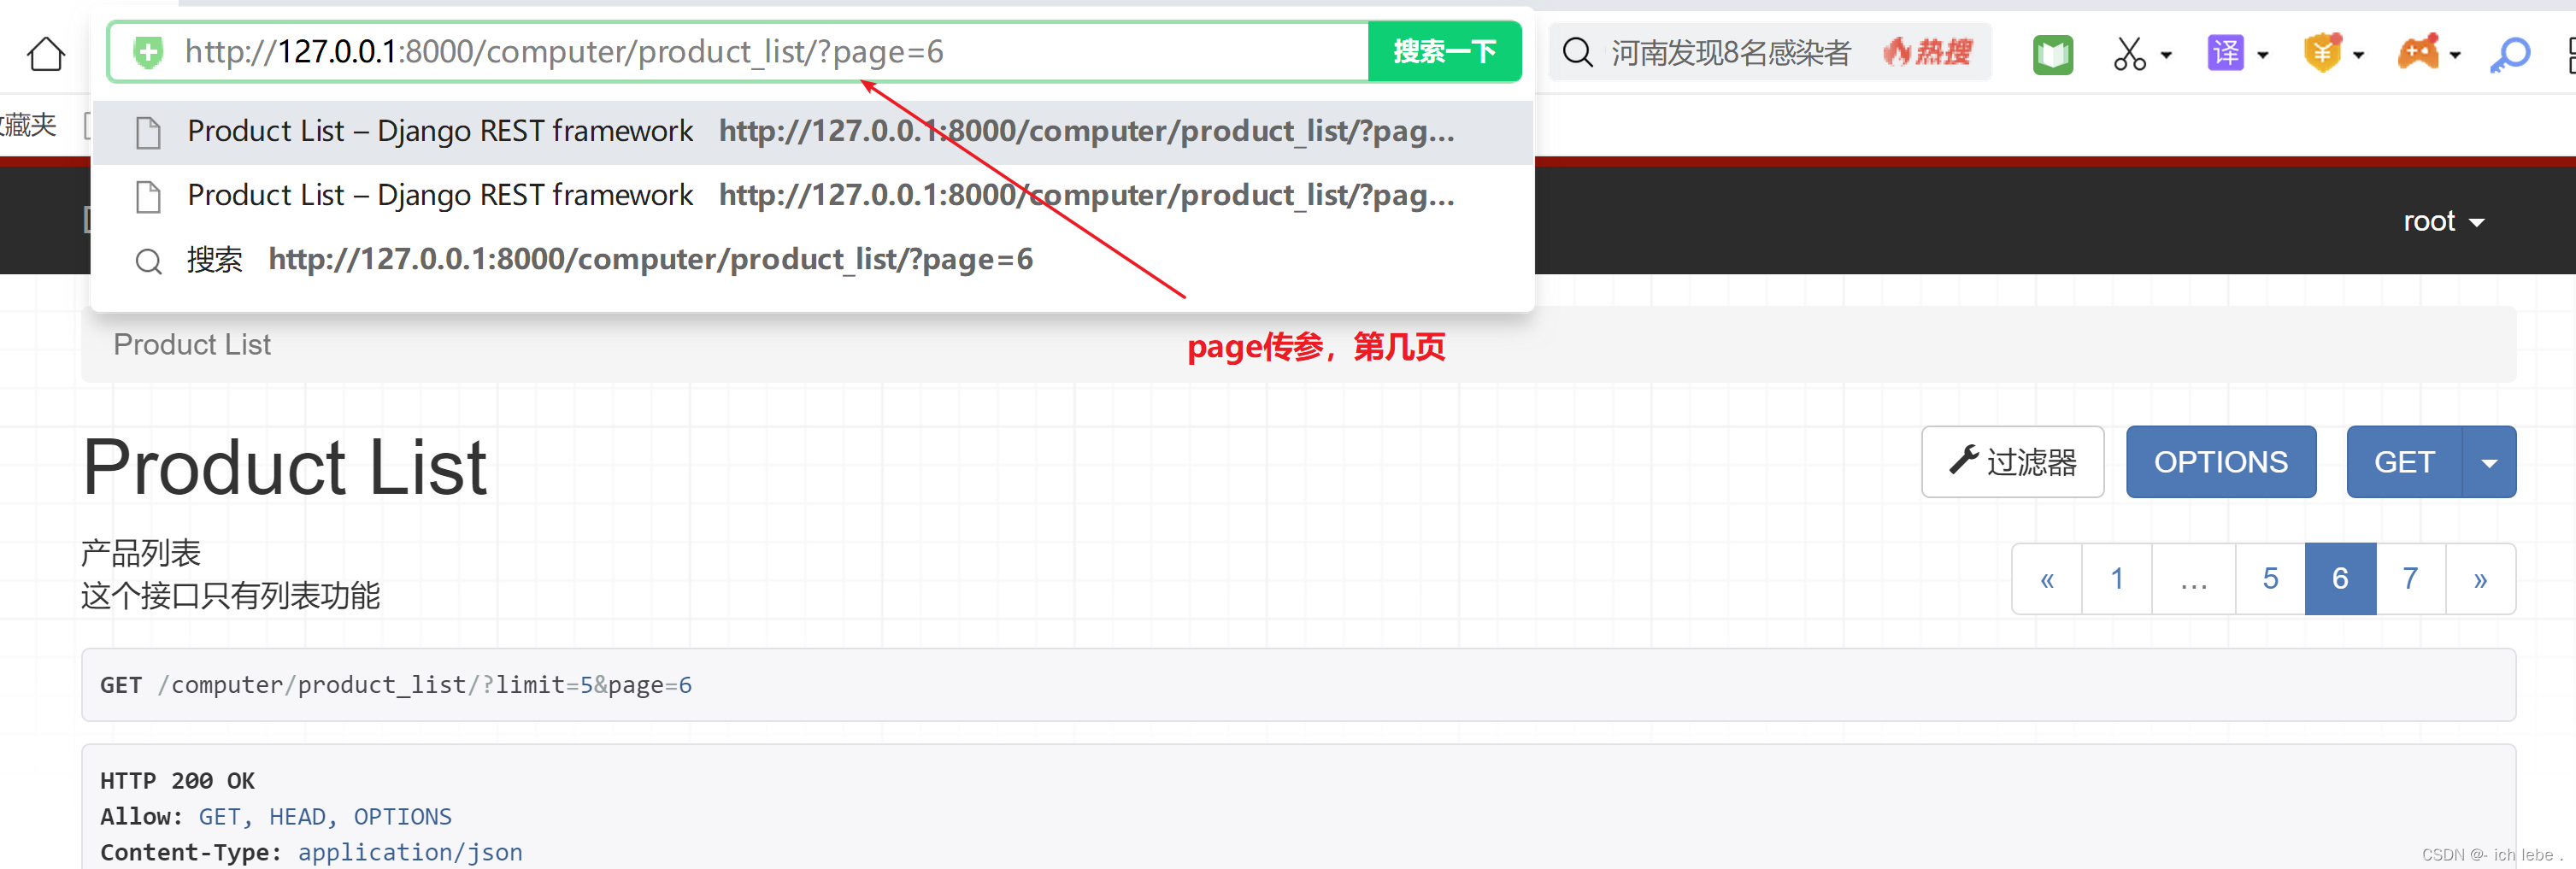The width and height of the screenshot is (2576, 869).
Task: Go to next page with » link
Action: point(2480,579)
